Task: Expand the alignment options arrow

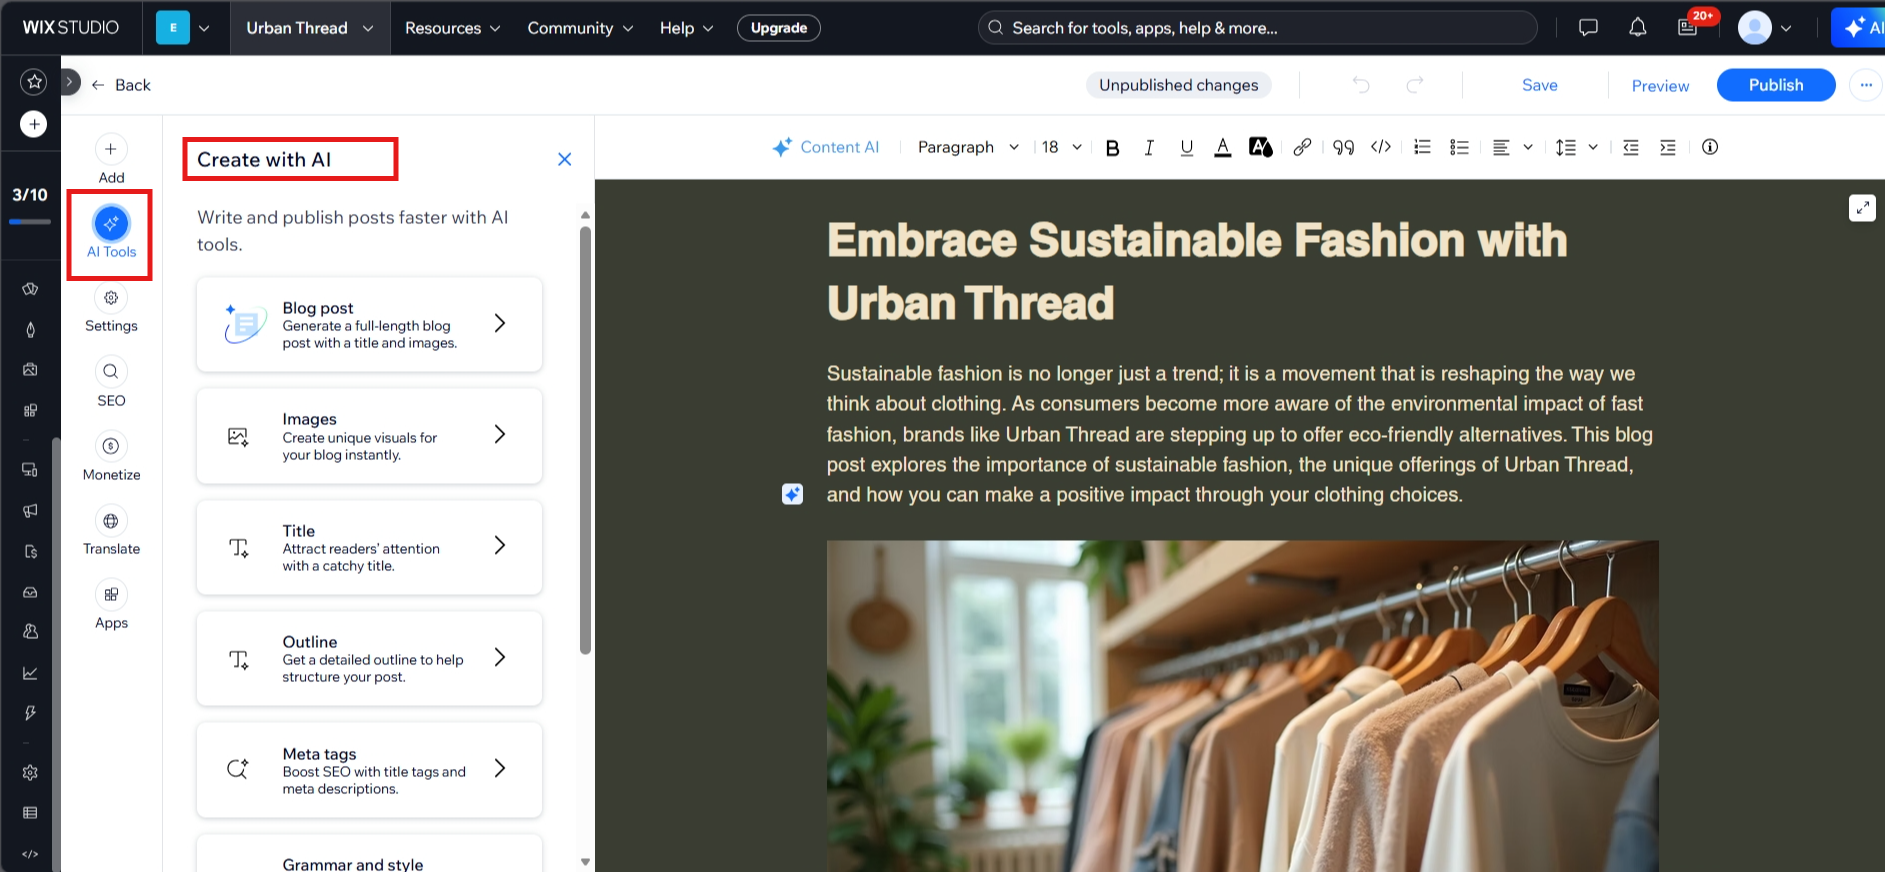Action: coord(1528,147)
